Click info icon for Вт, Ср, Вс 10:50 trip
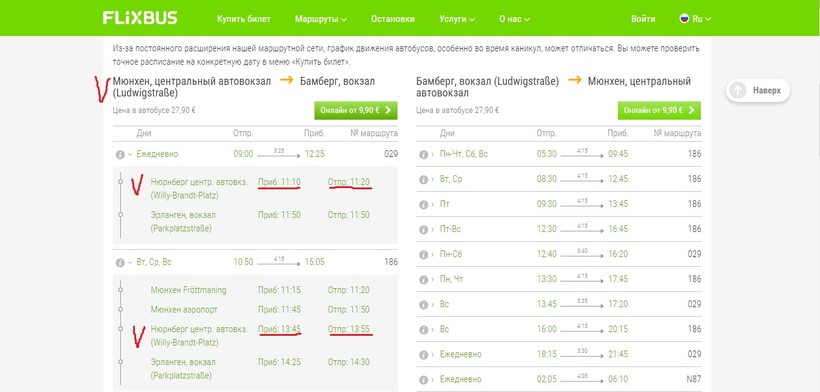 point(120,262)
